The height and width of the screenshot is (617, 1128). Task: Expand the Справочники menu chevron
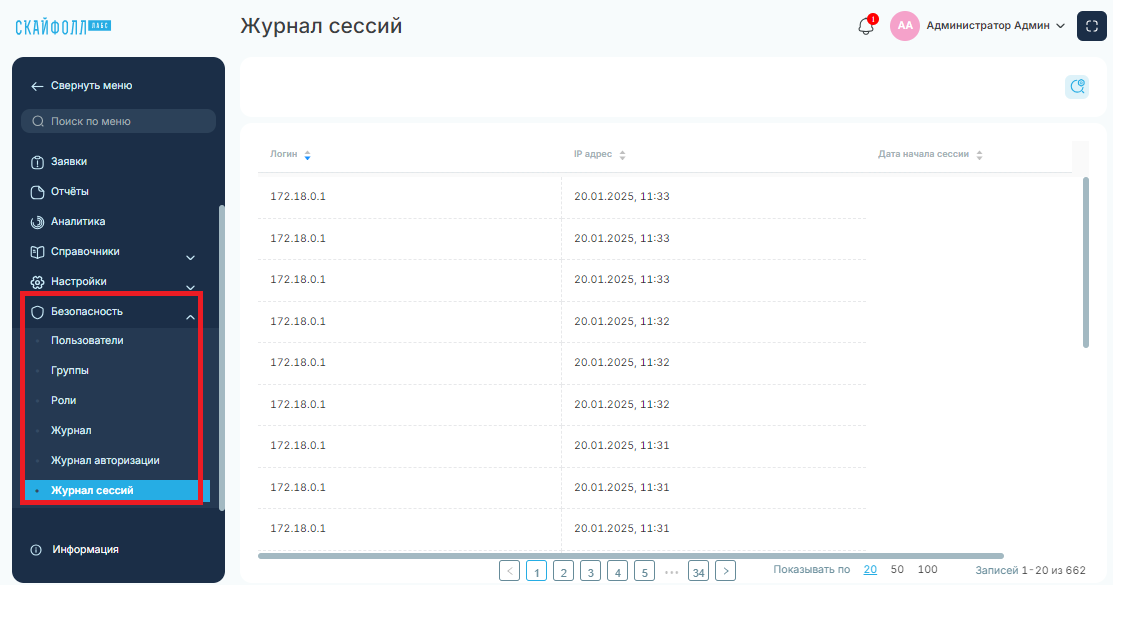pyautogui.click(x=191, y=257)
